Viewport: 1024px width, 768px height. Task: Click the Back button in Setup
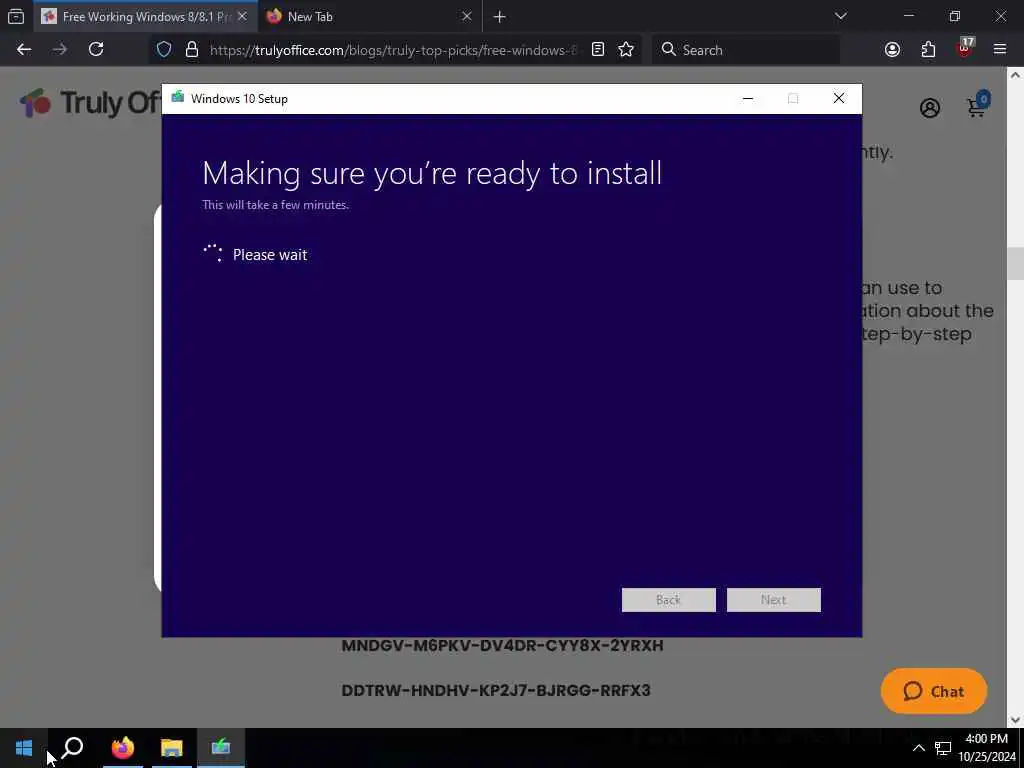tap(668, 600)
